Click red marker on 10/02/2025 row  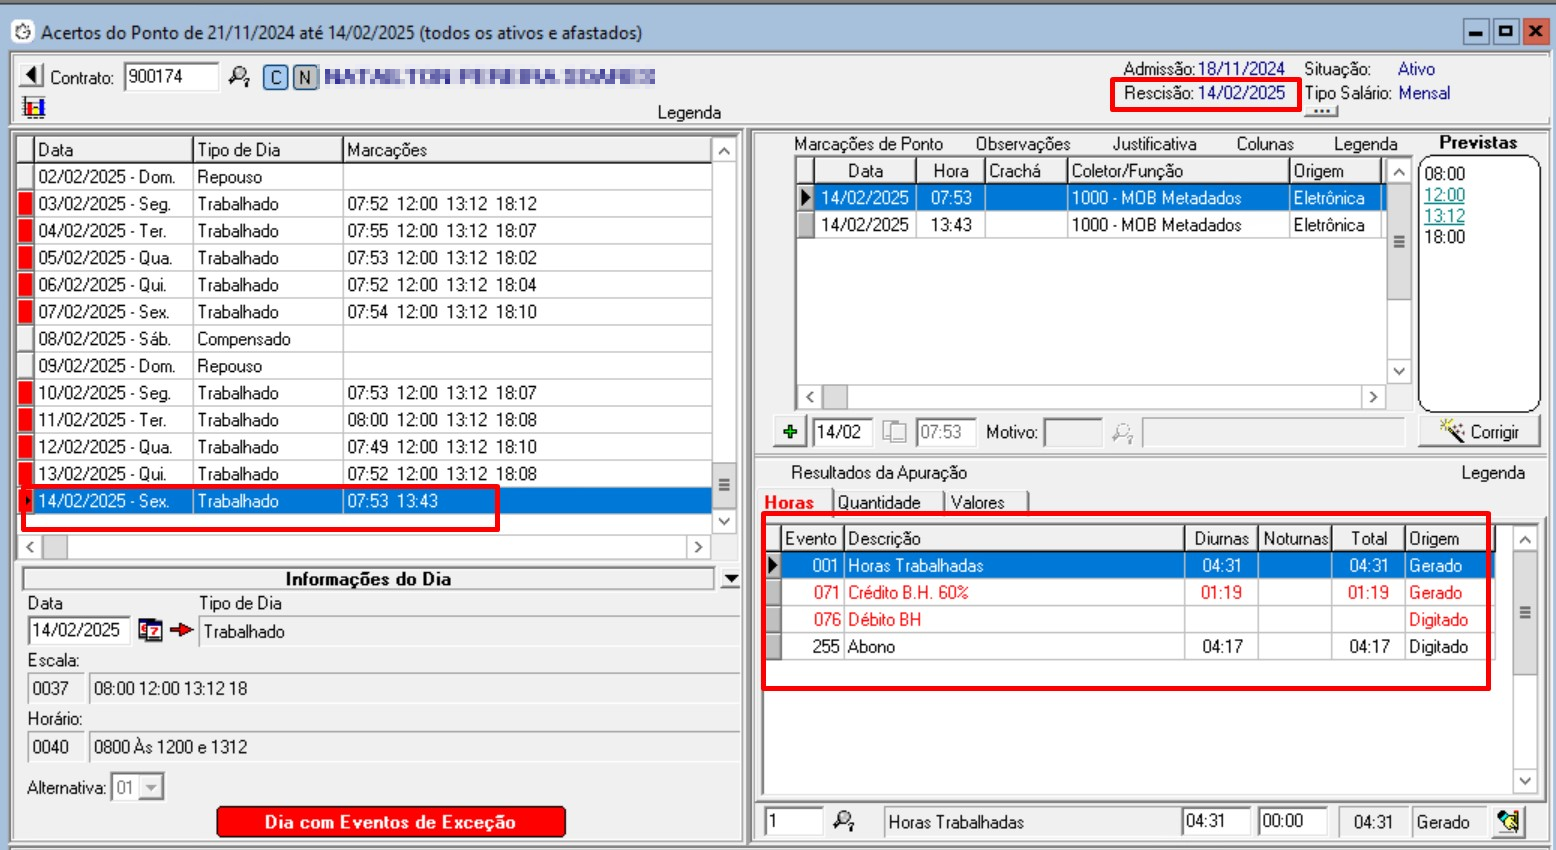[x=26, y=393]
